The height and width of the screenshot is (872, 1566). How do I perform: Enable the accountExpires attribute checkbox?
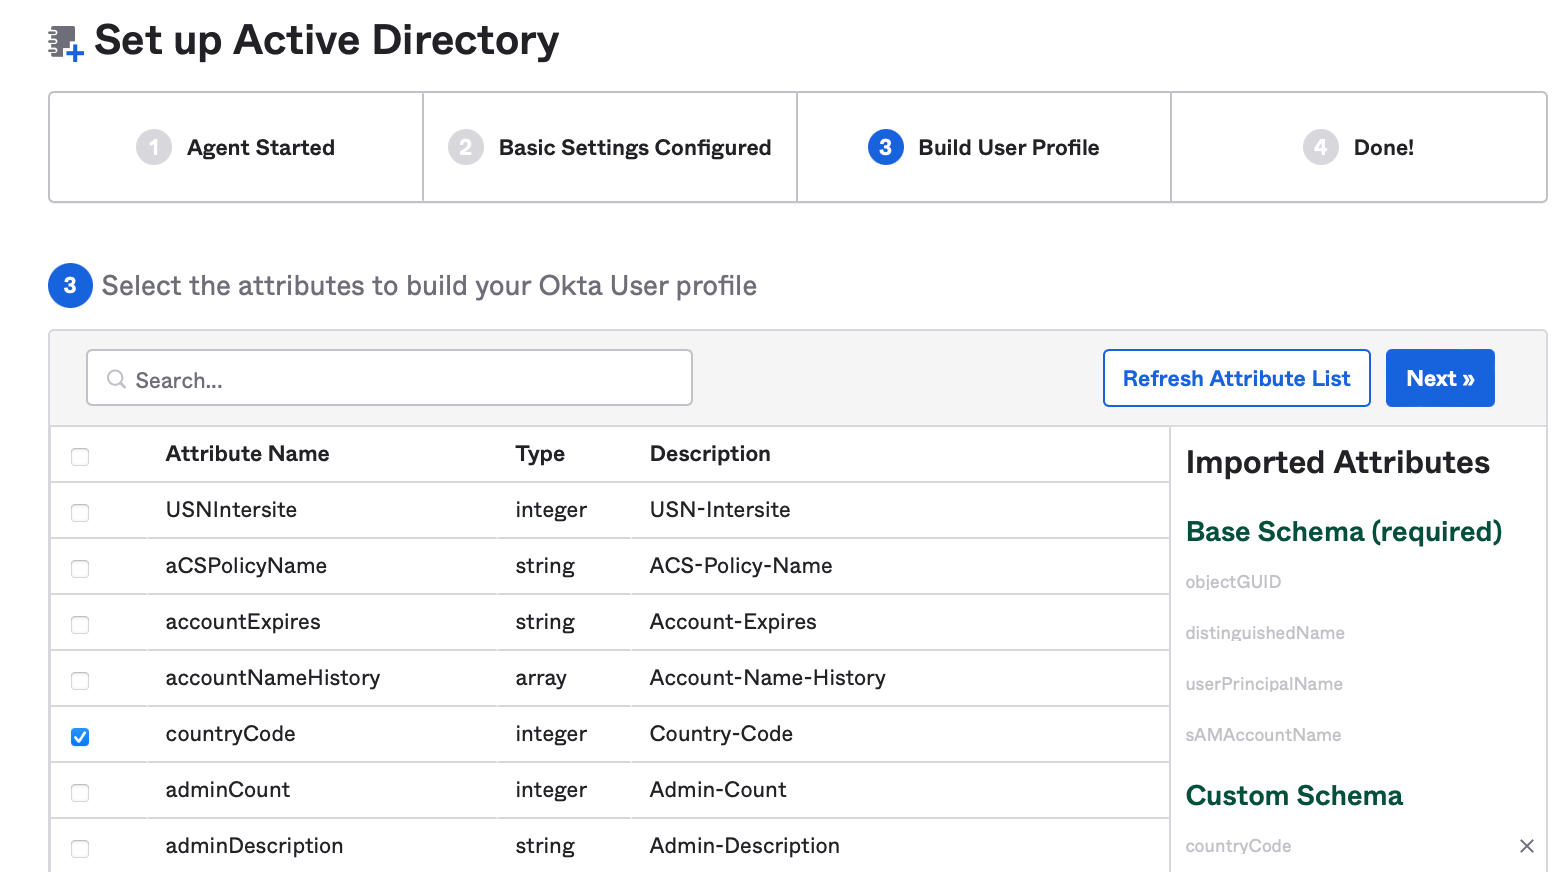point(80,625)
